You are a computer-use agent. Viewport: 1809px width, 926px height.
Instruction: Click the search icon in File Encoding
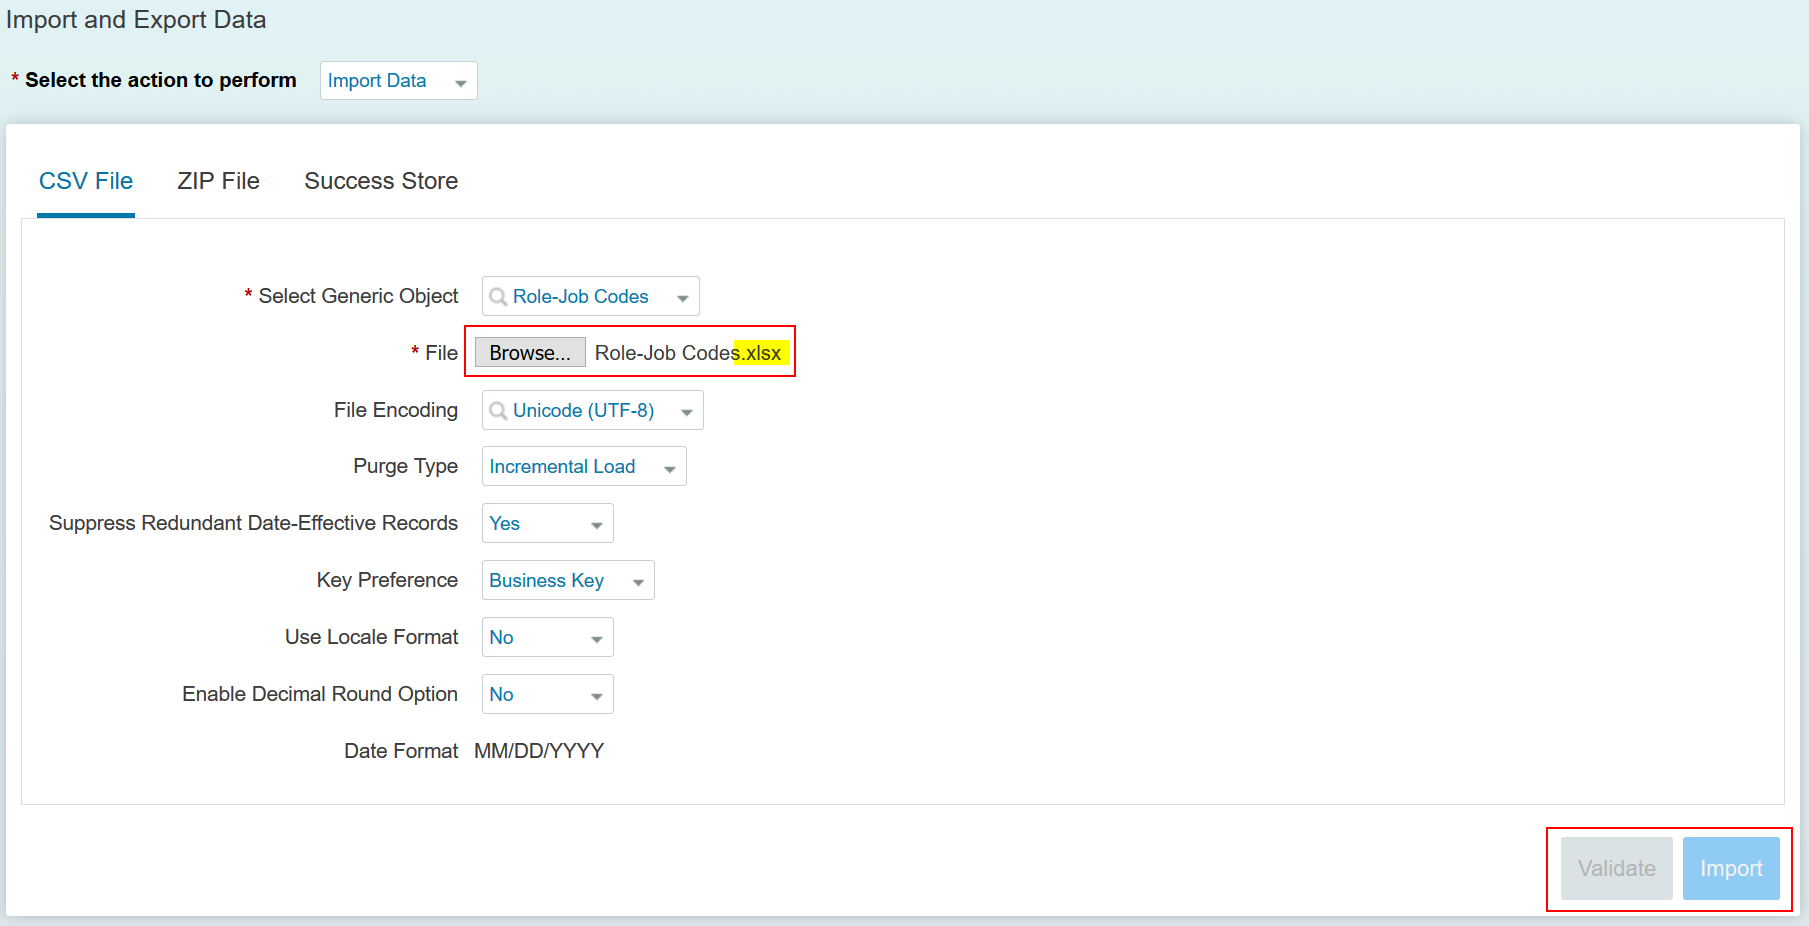(498, 411)
